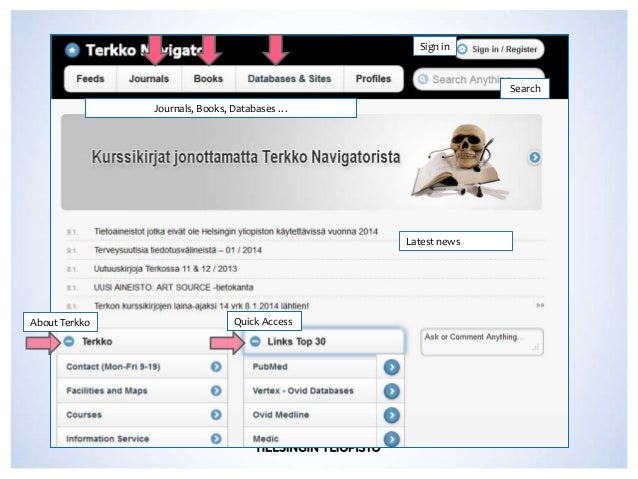The width and height of the screenshot is (638, 479).
Task: Click the Sign in / Register button
Action: [x=500, y=49]
